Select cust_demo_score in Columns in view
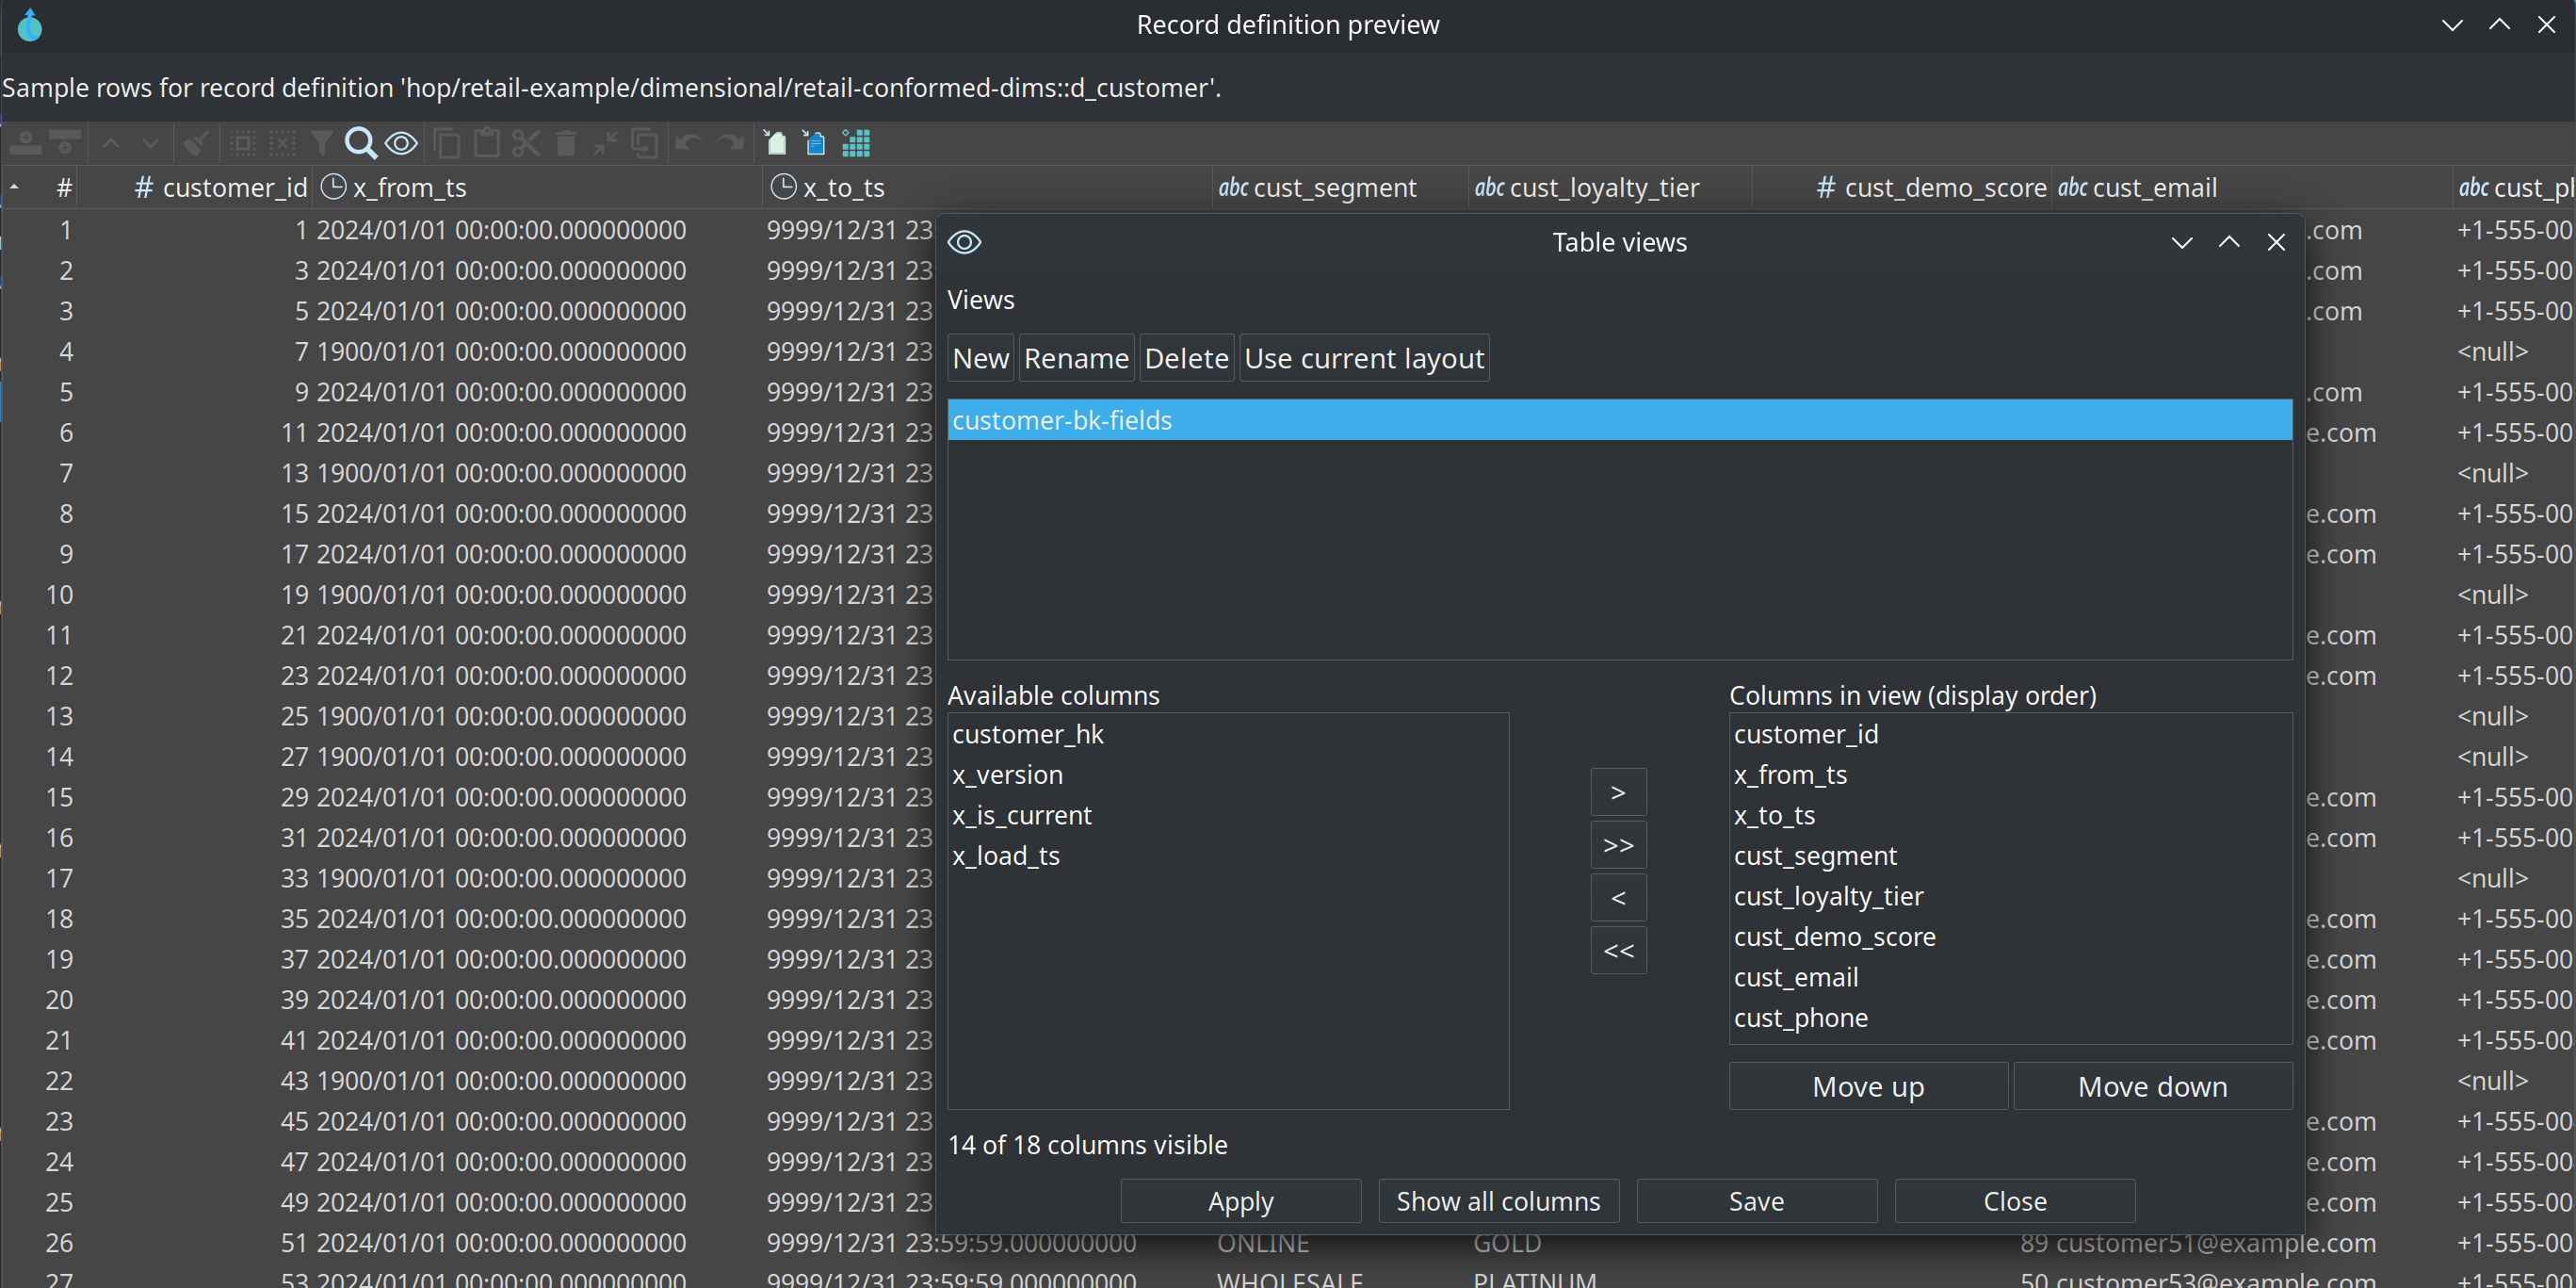Screen dimensions: 2576x1288 [2010, 937]
